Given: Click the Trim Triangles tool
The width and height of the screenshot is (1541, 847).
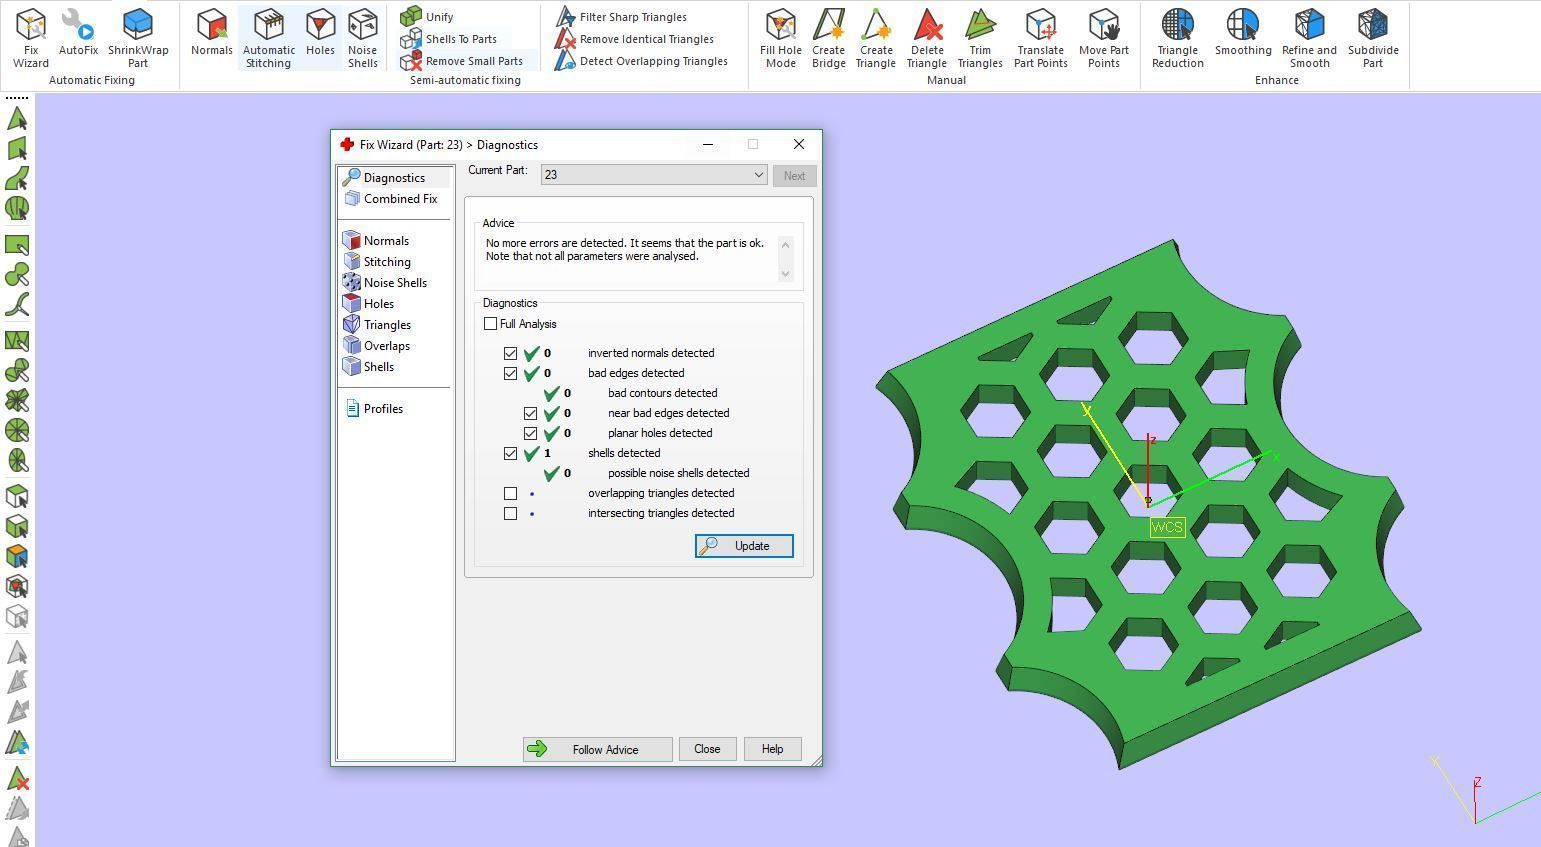Looking at the screenshot, I should click(x=980, y=38).
